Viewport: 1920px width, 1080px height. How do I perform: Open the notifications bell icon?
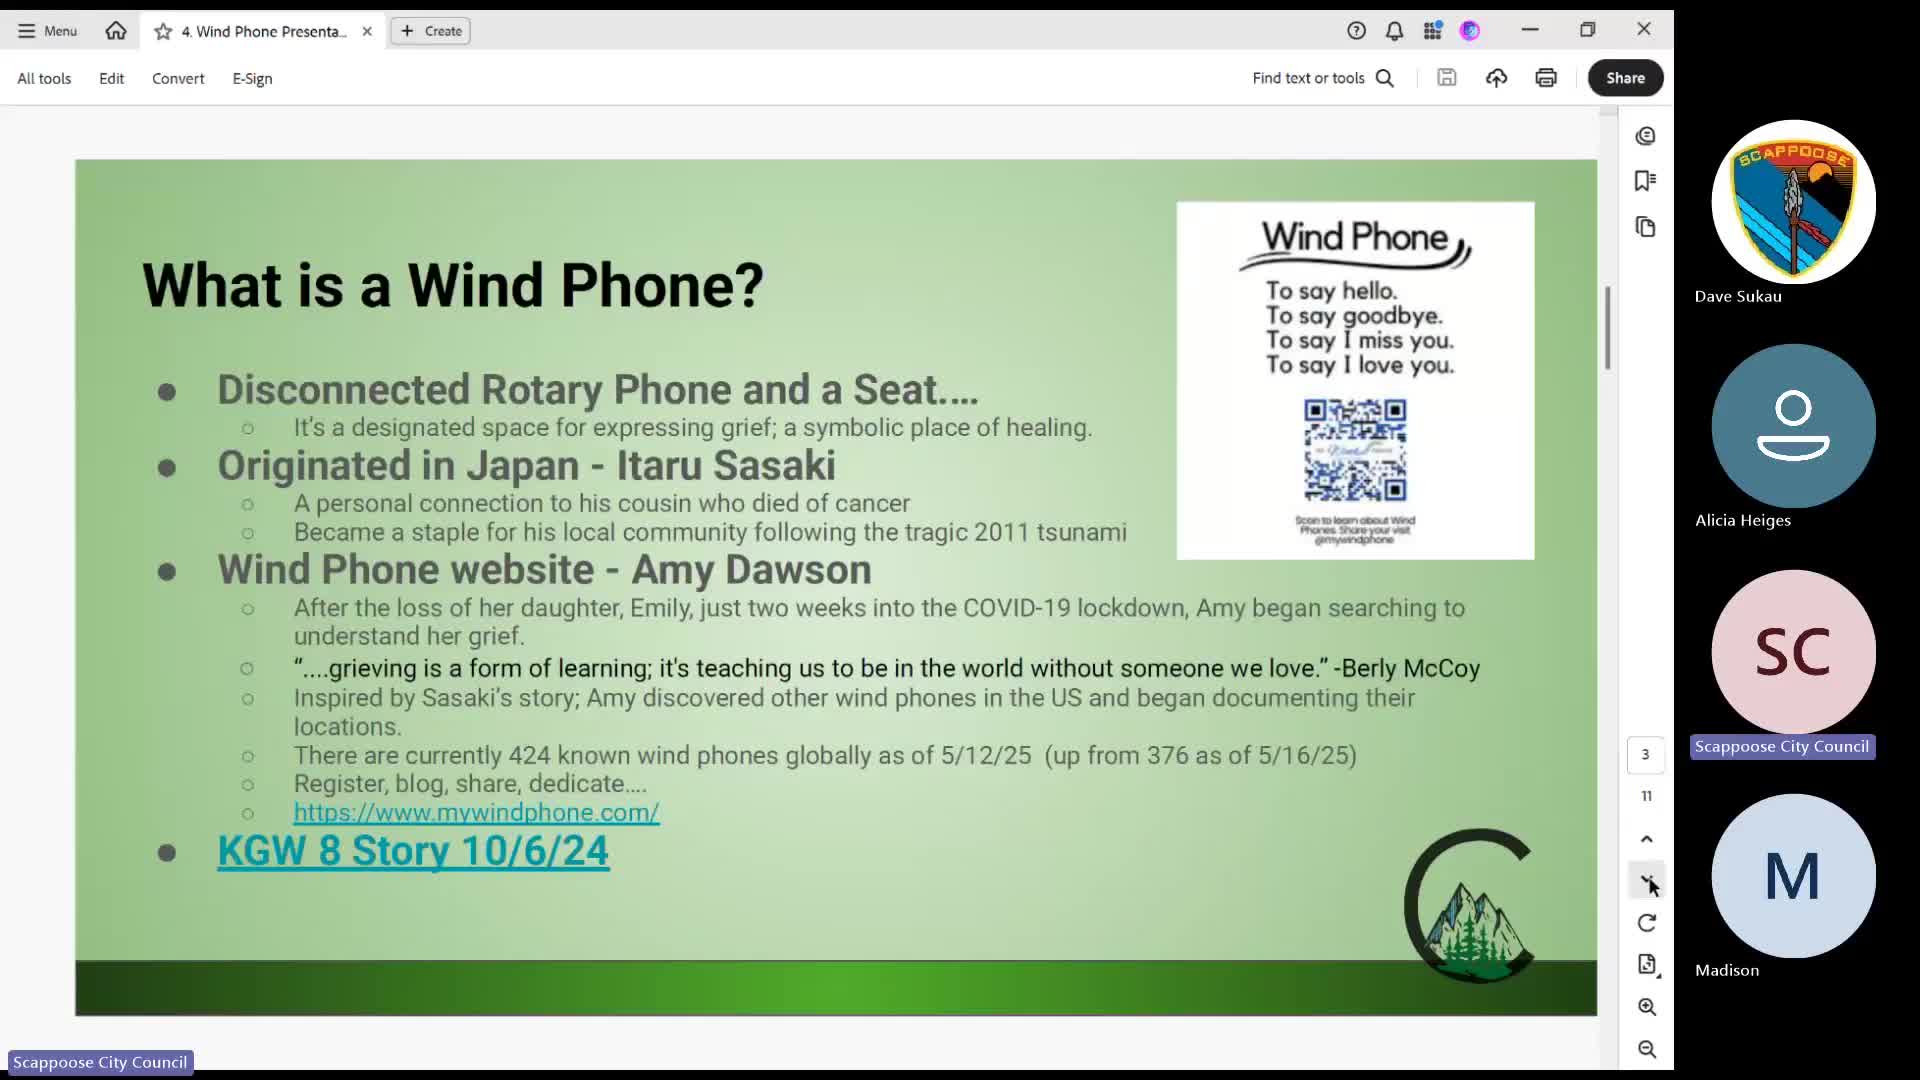click(1394, 31)
